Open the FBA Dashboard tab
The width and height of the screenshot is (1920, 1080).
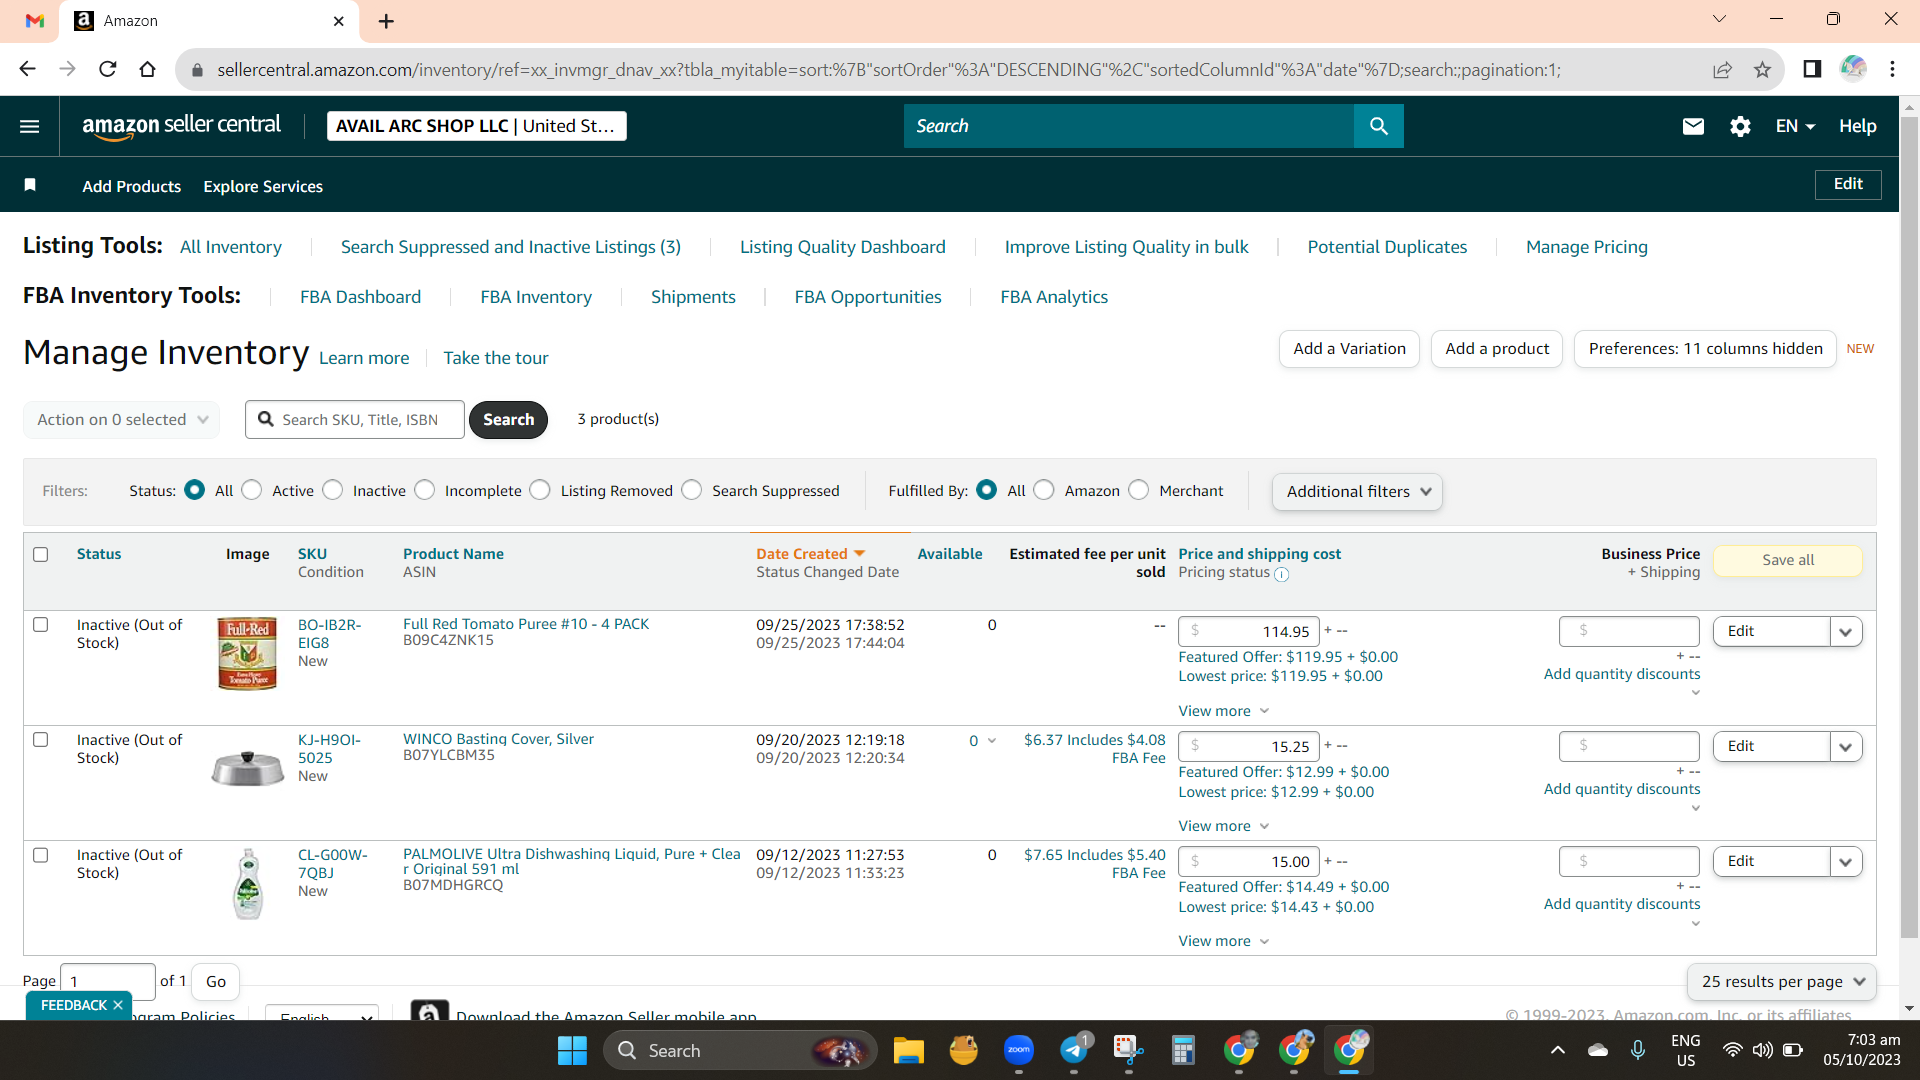pyautogui.click(x=361, y=297)
